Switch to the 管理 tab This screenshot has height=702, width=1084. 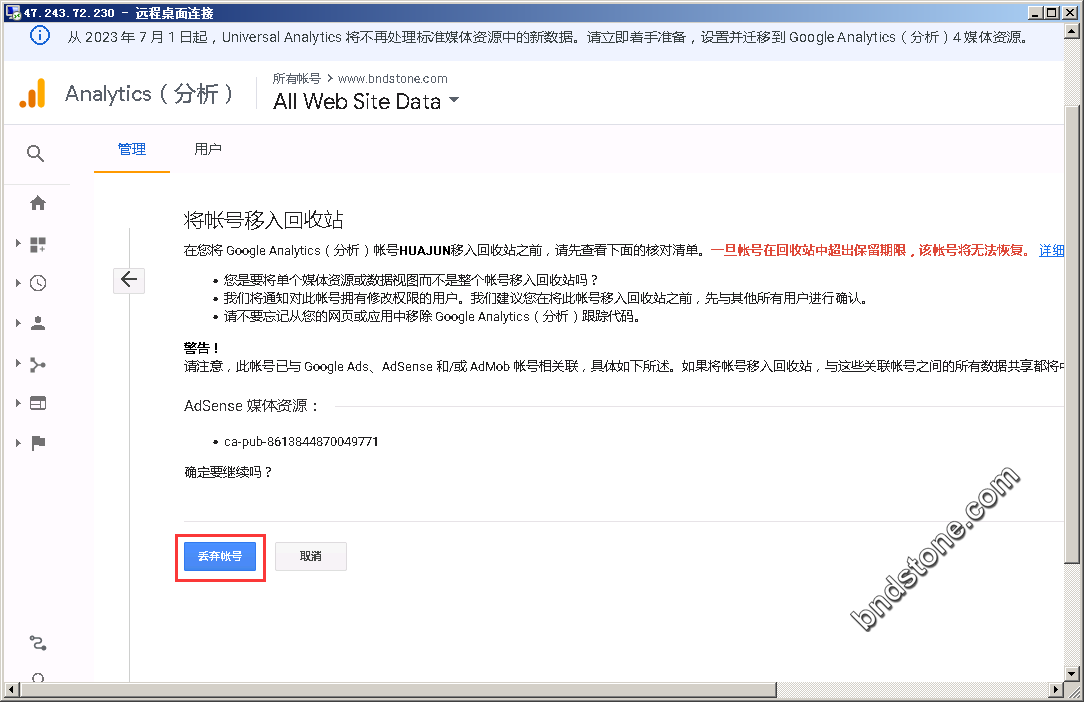point(131,149)
